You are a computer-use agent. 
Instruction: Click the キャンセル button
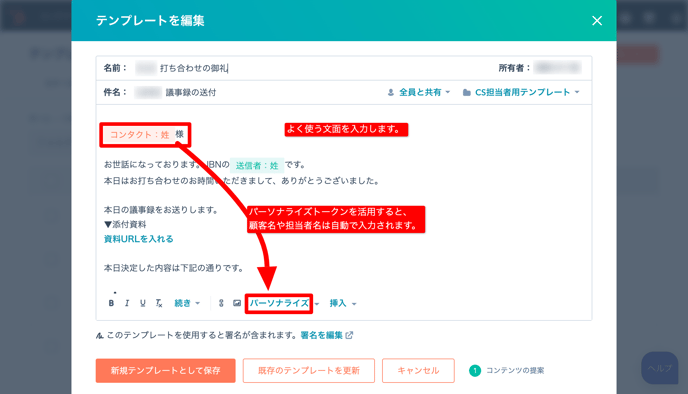click(x=418, y=370)
